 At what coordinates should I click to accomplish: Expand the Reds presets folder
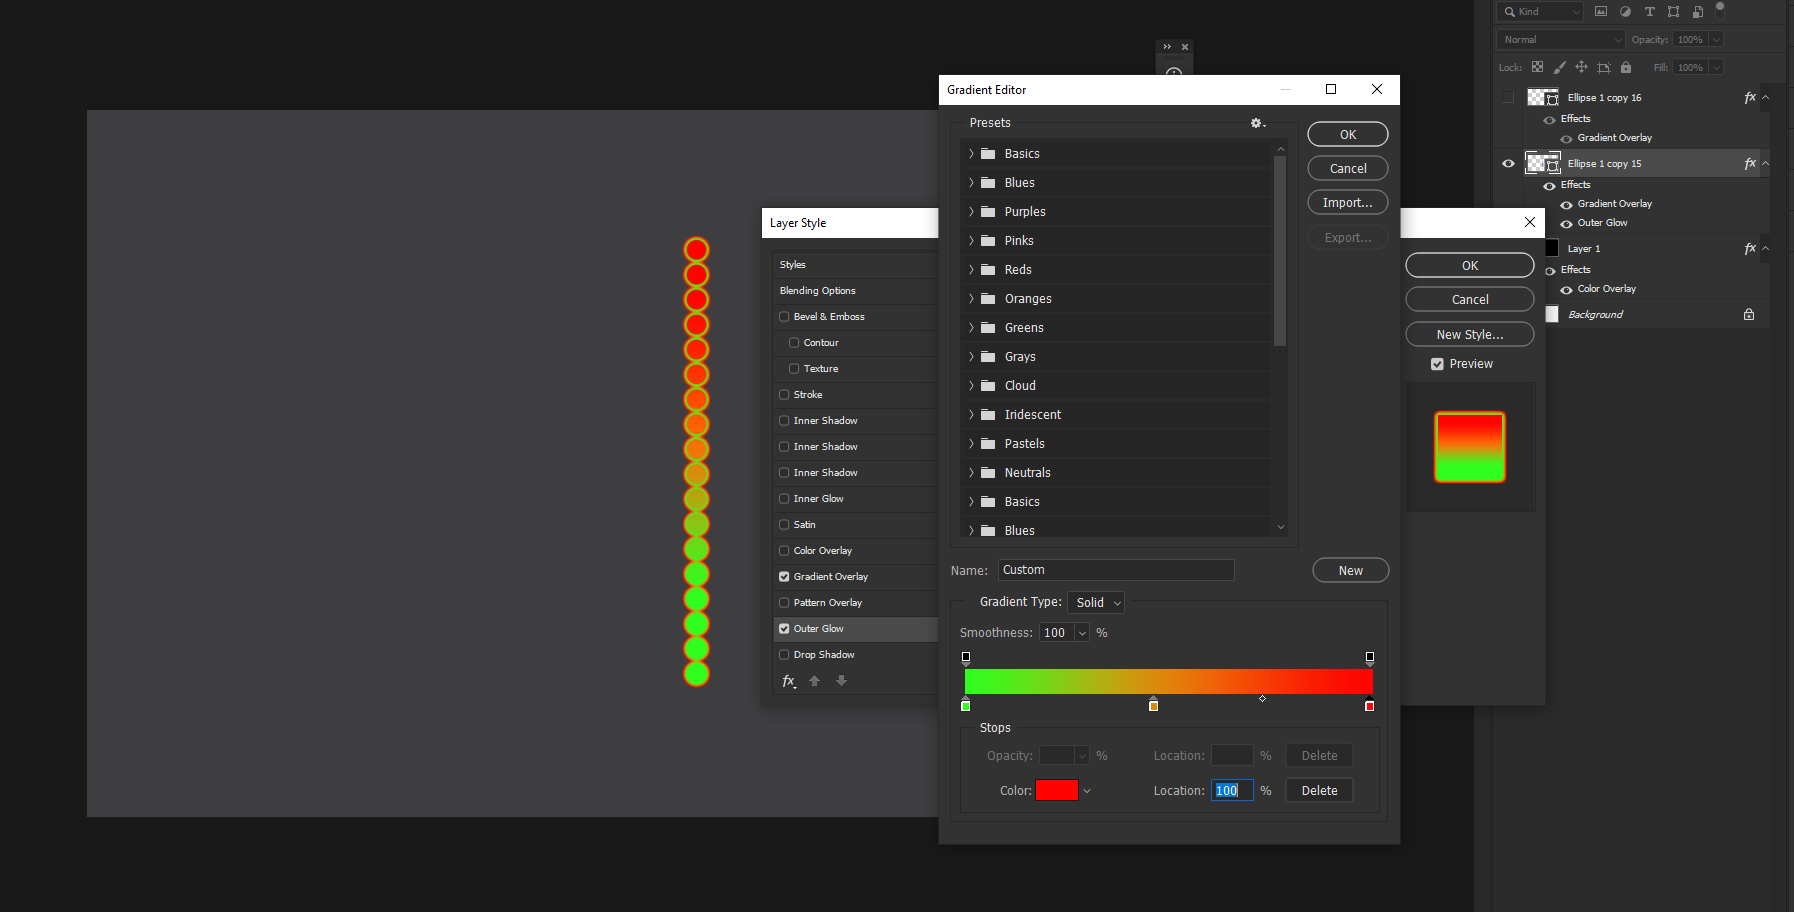[x=971, y=269]
